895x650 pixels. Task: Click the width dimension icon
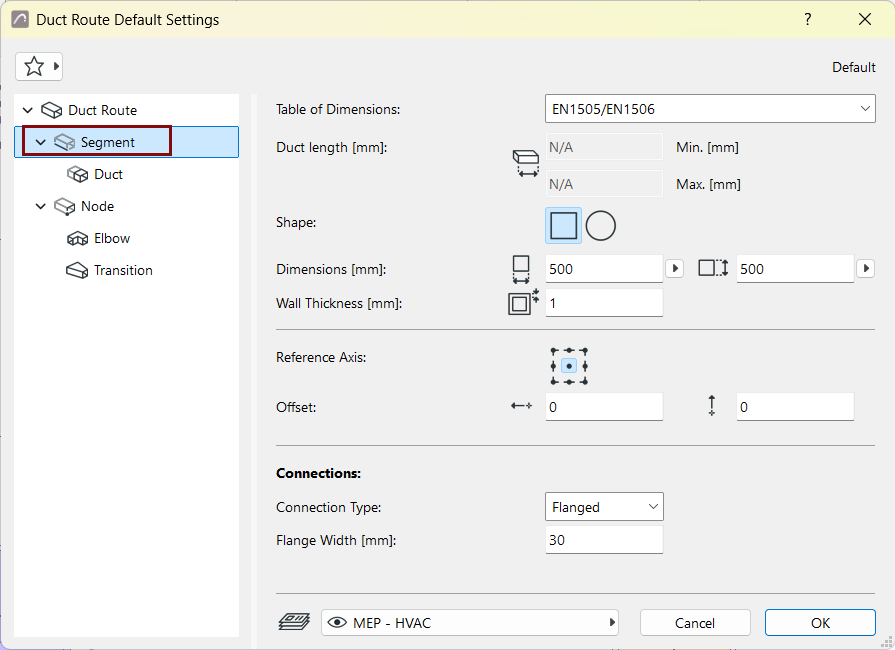coord(521,269)
